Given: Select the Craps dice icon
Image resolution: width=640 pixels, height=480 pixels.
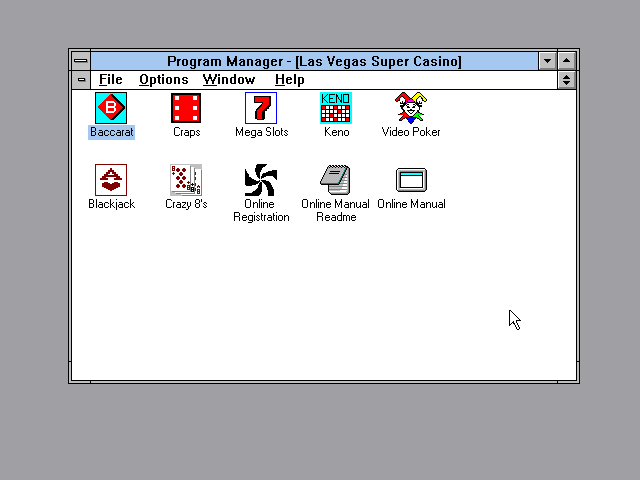Looking at the screenshot, I should pyautogui.click(x=186, y=108).
